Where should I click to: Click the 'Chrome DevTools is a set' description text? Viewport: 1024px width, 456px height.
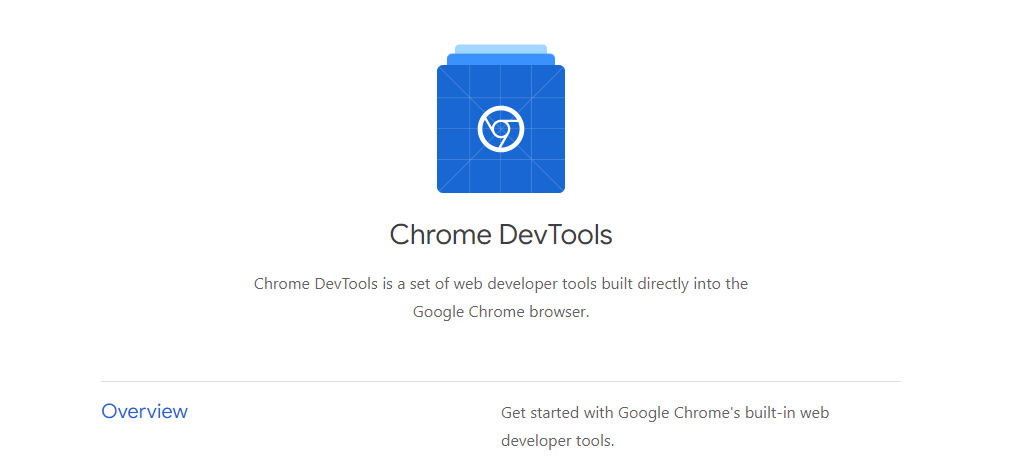(x=501, y=298)
